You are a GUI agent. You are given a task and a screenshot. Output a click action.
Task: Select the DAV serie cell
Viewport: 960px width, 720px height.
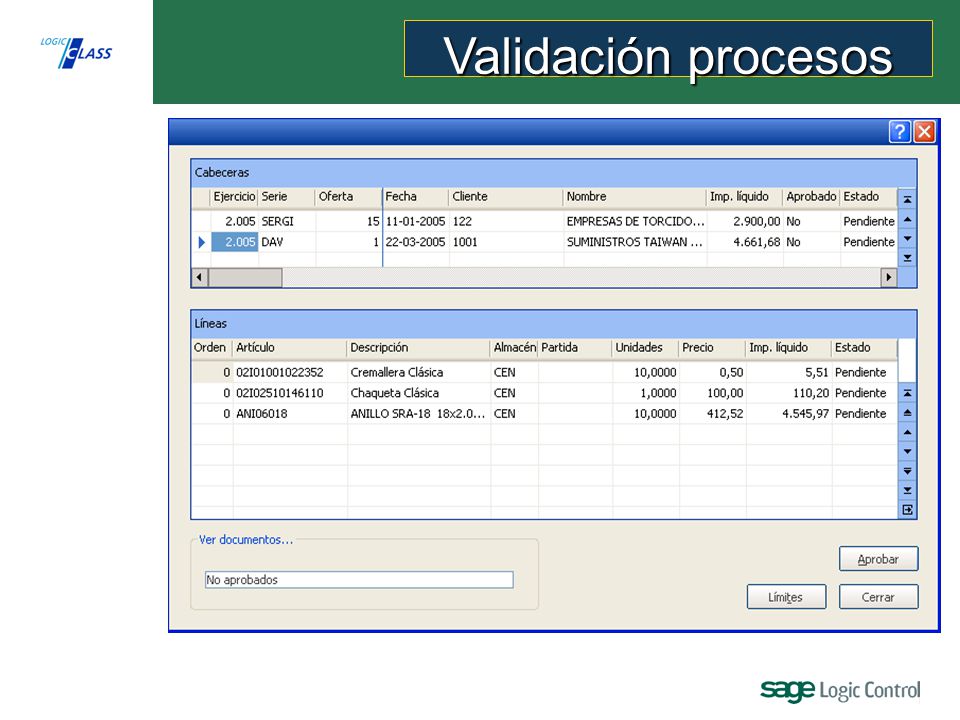pos(287,242)
